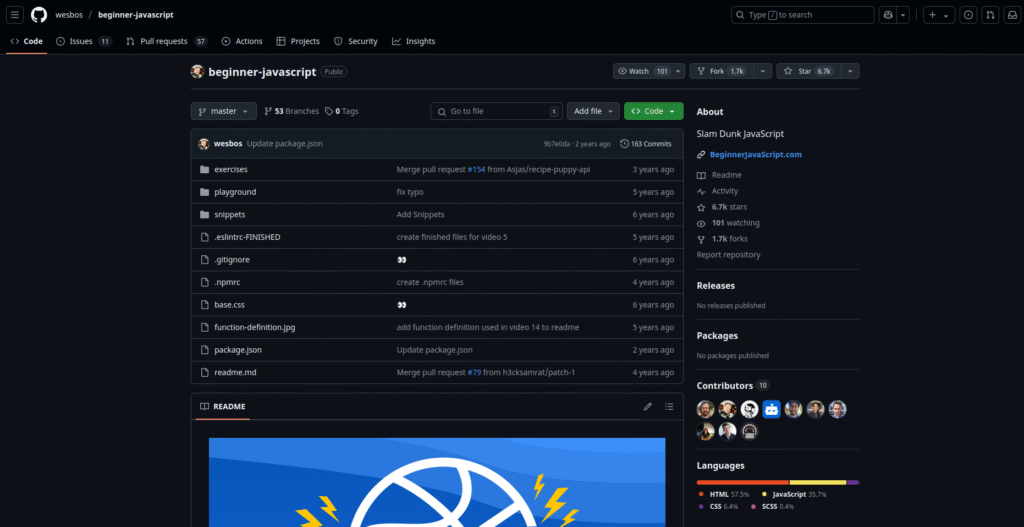Viewport: 1024px width, 527px height.
Task: Open the .eslintrc-FINISHED file
Action: 248,237
